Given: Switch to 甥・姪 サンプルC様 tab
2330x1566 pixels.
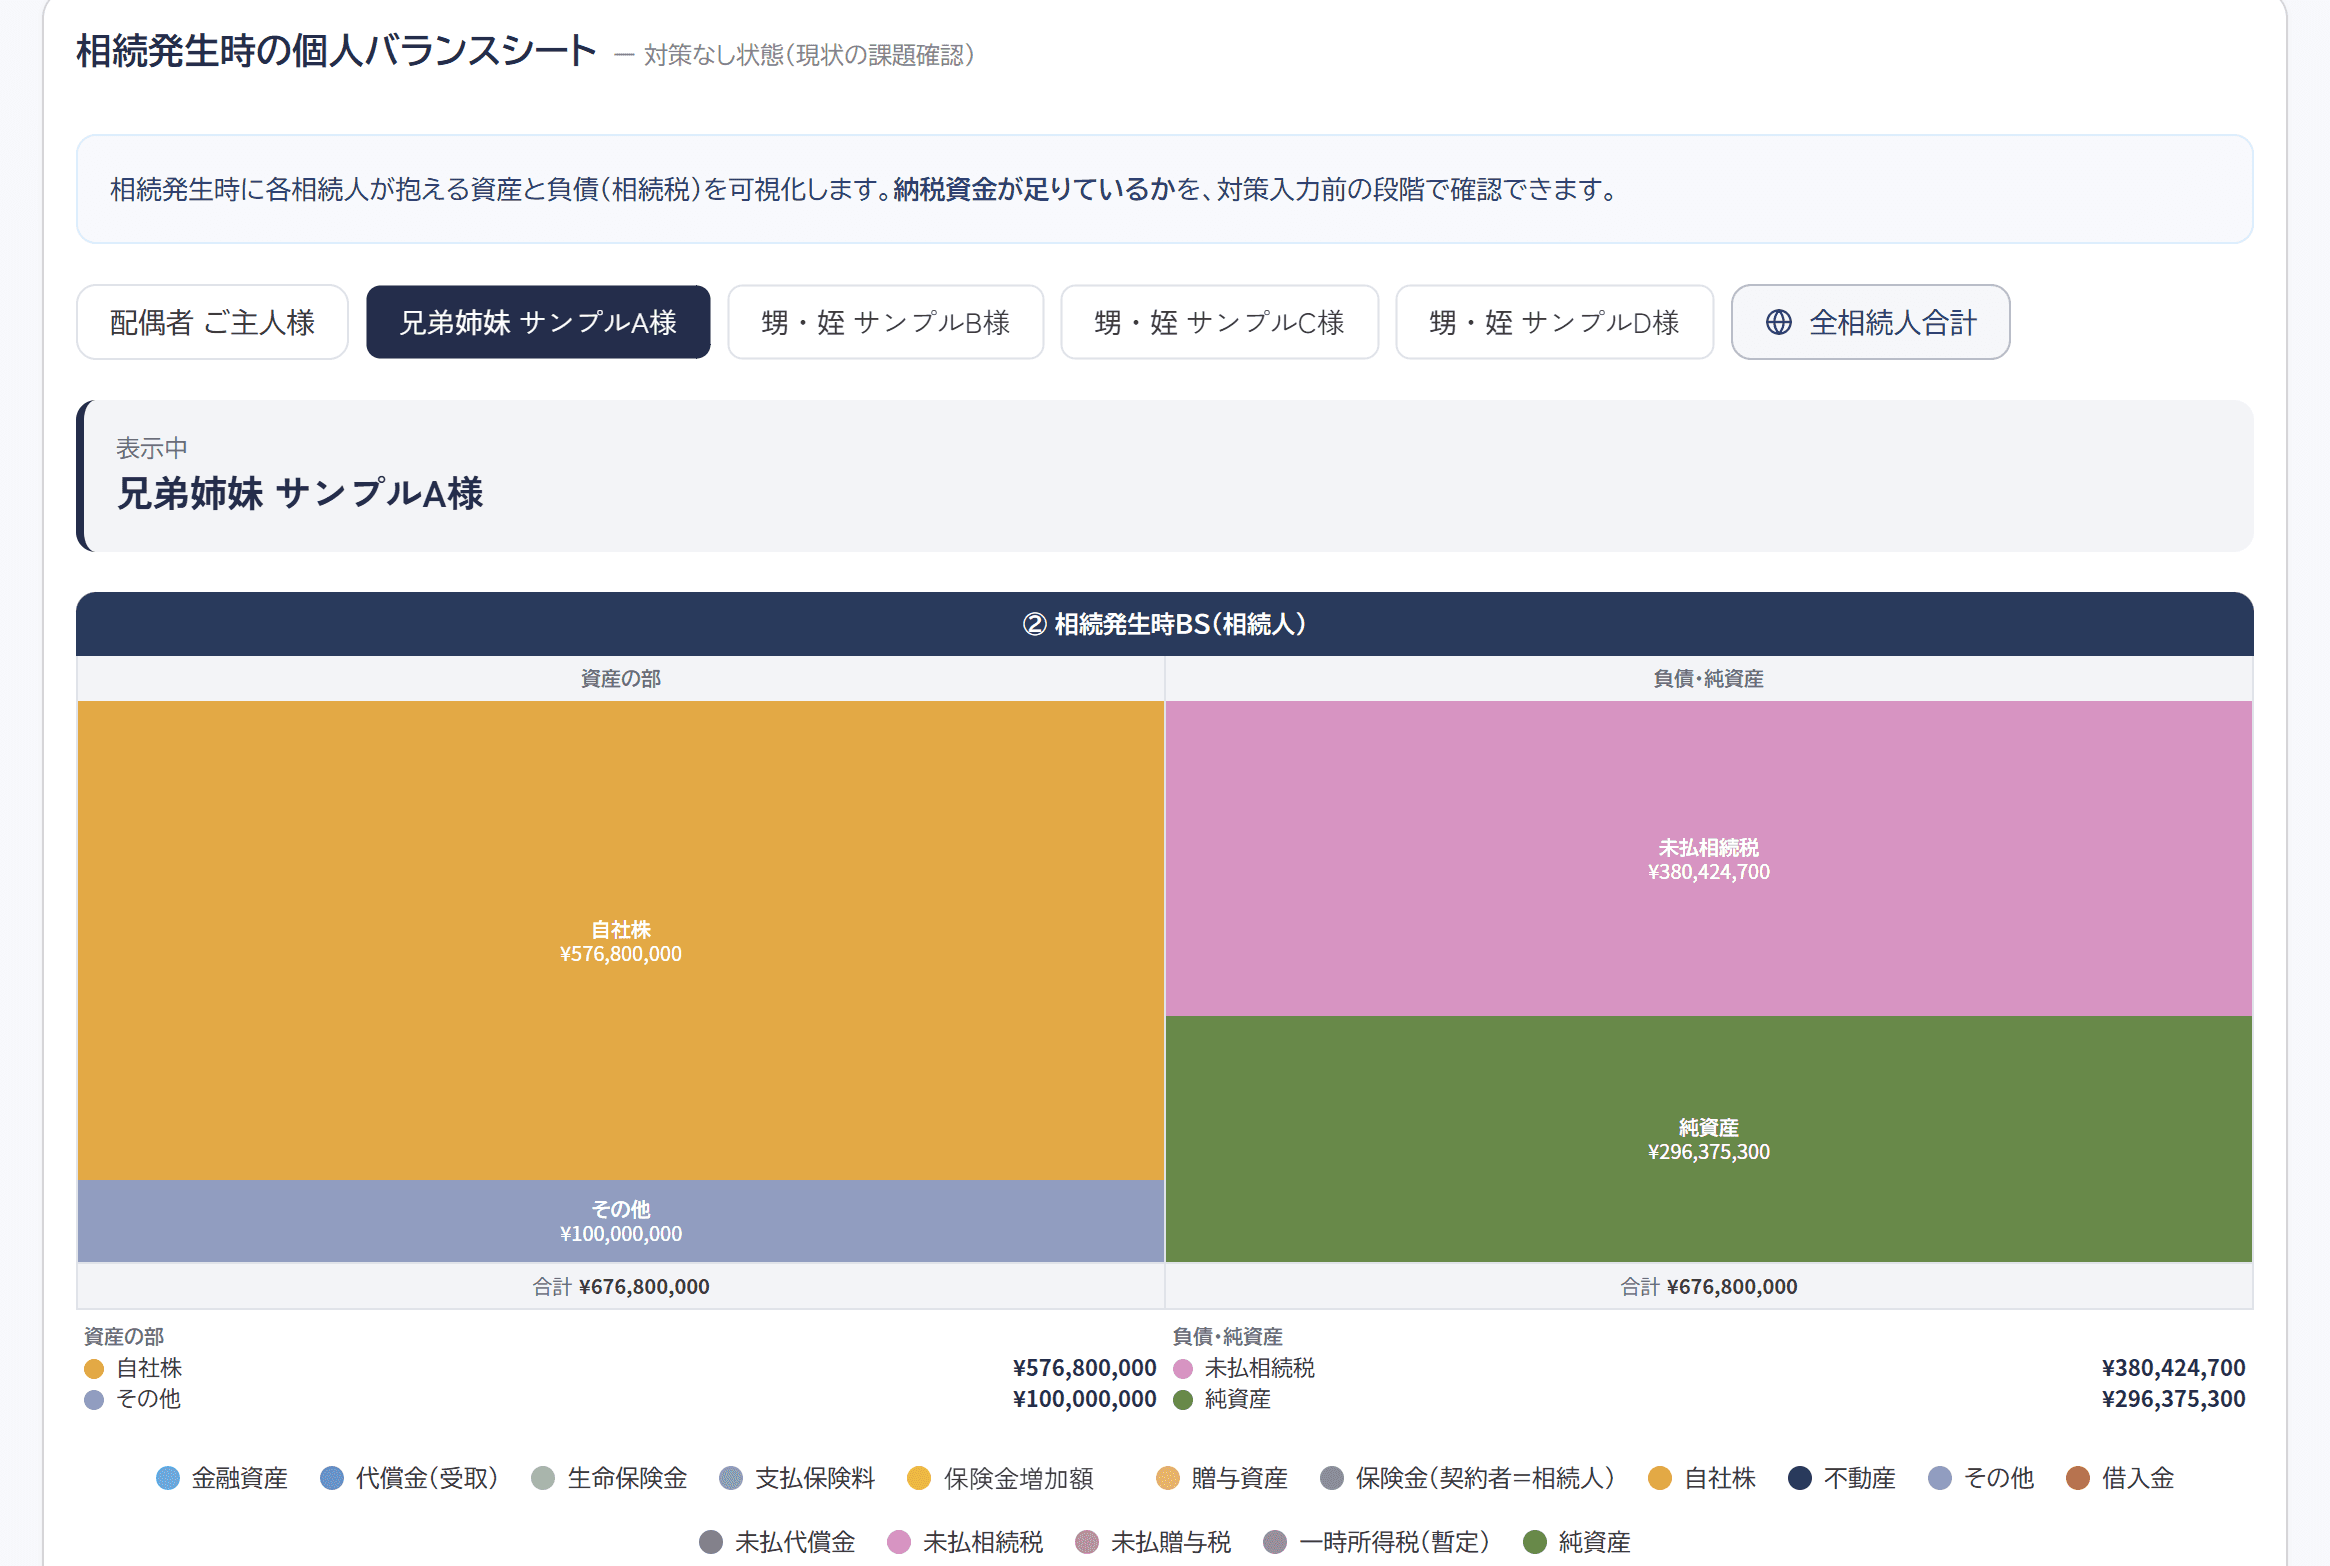Looking at the screenshot, I should click(1219, 322).
